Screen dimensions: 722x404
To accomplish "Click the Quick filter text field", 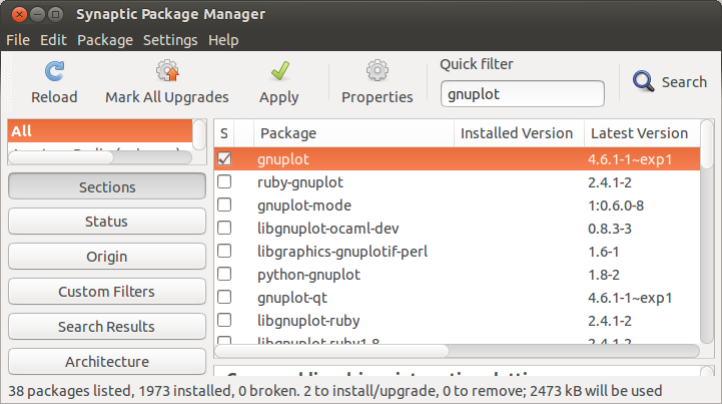I will [x=522, y=94].
